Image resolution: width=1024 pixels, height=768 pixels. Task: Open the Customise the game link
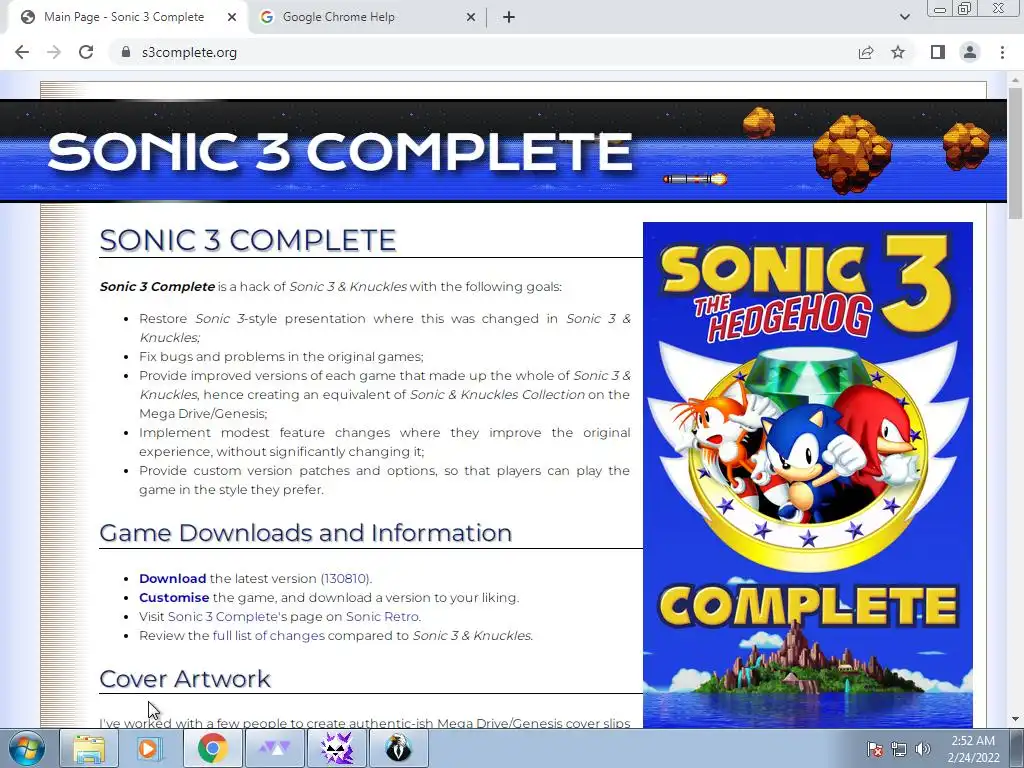click(x=174, y=598)
